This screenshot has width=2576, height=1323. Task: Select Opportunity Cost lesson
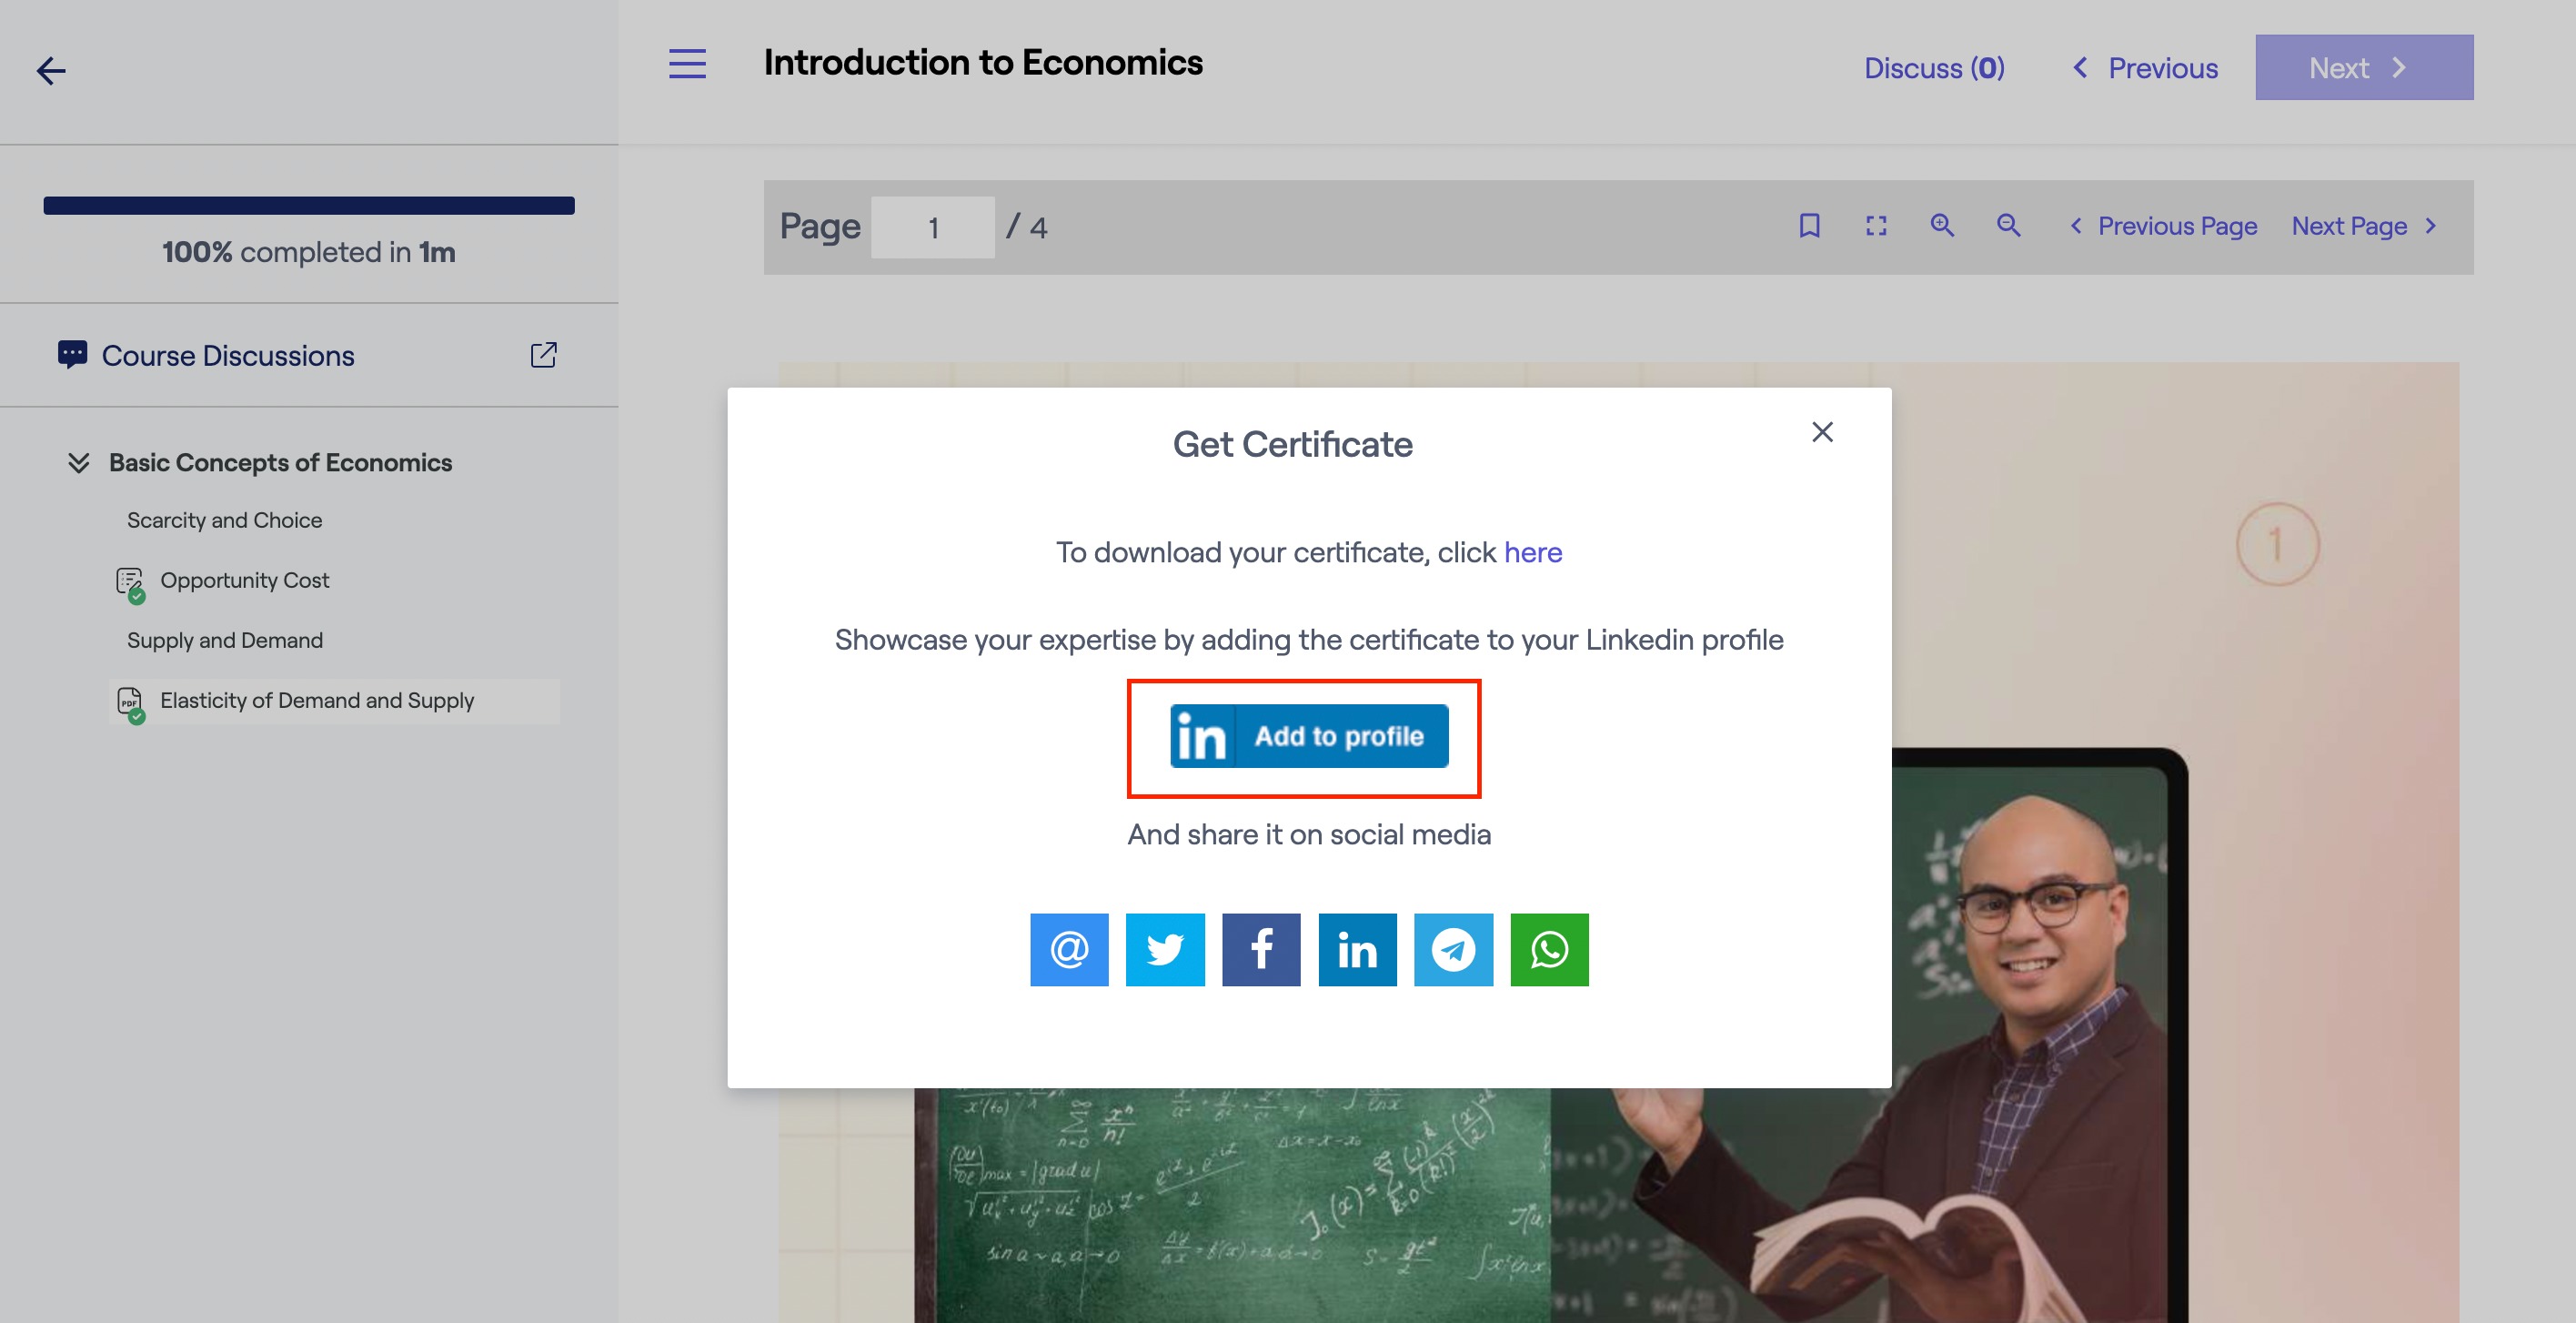click(x=244, y=580)
